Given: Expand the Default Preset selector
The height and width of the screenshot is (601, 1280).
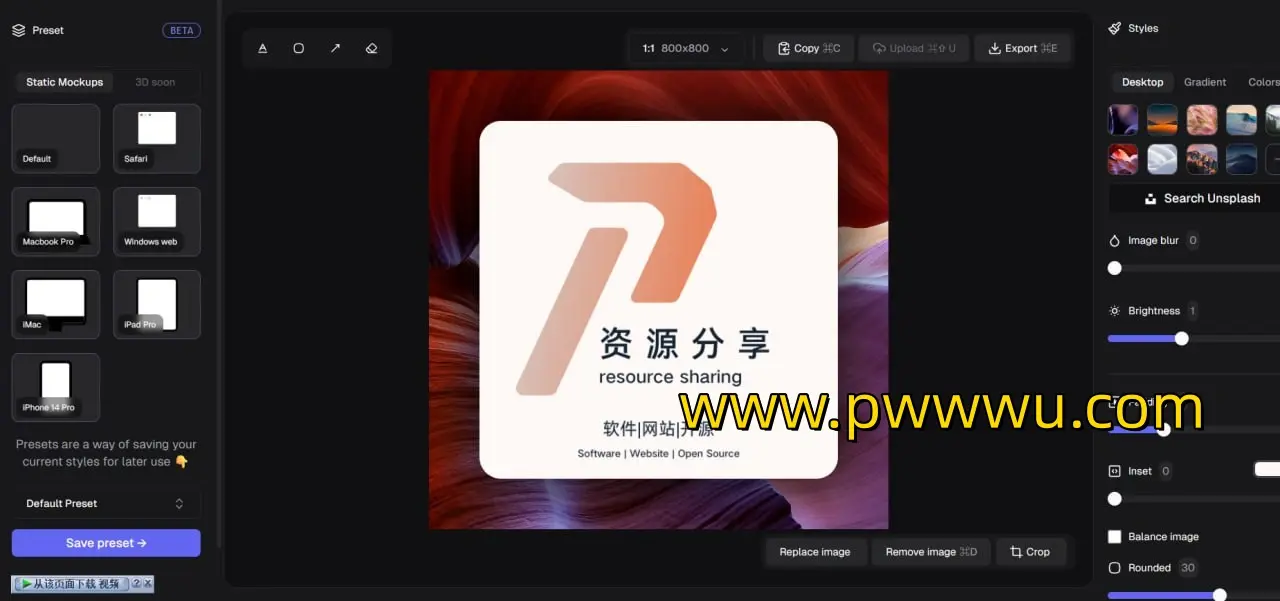Looking at the screenshot, I should tap(106, 504).
